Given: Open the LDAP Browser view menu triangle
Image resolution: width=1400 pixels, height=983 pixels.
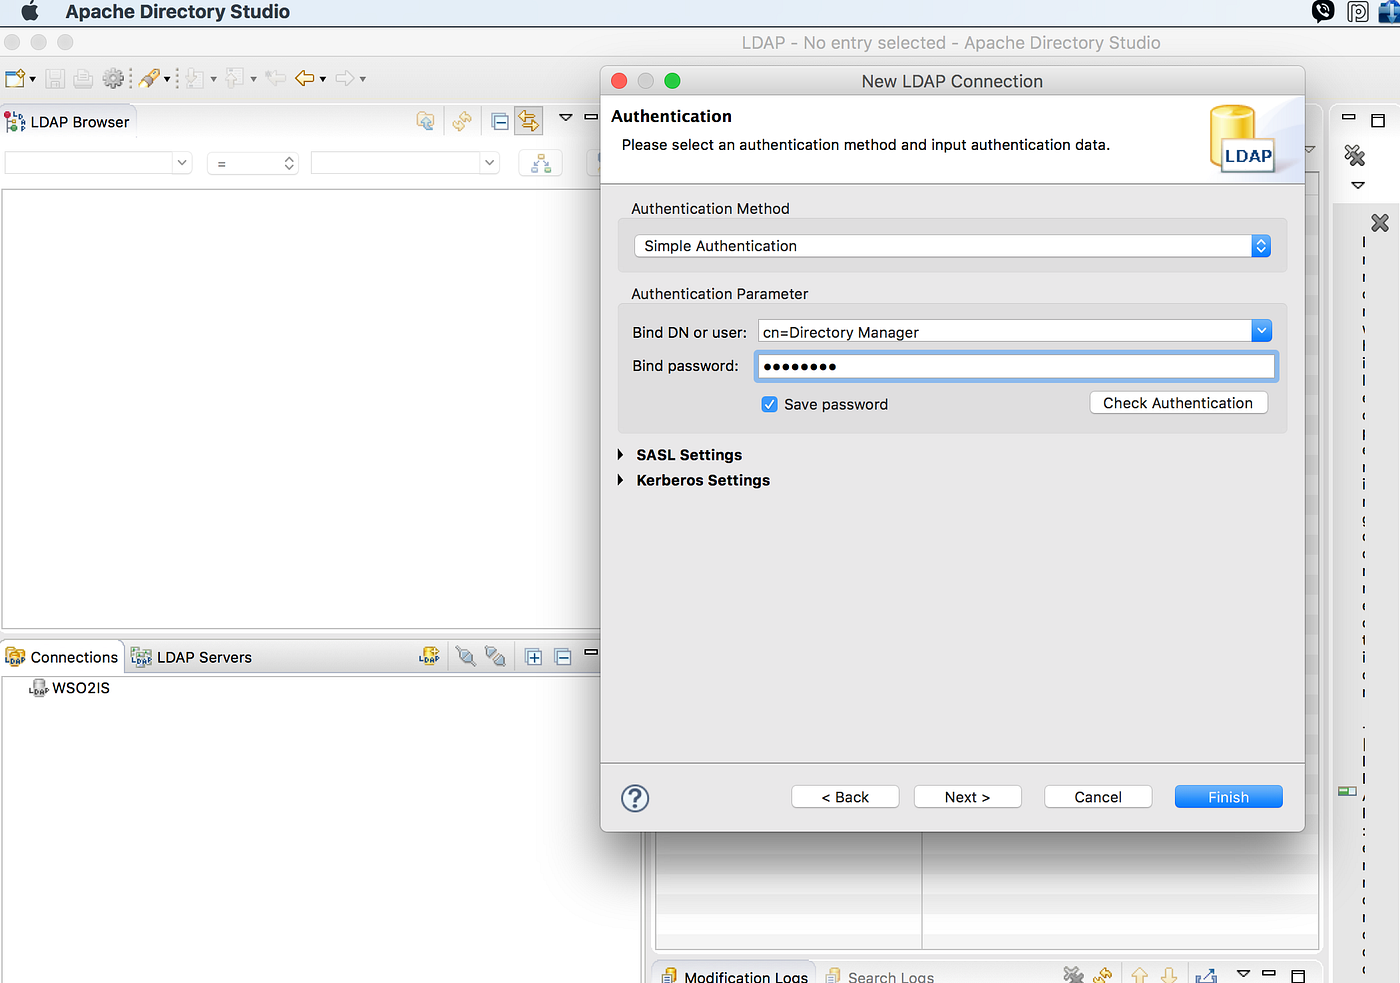Looking at the screenshot, I should coord(565,118).
